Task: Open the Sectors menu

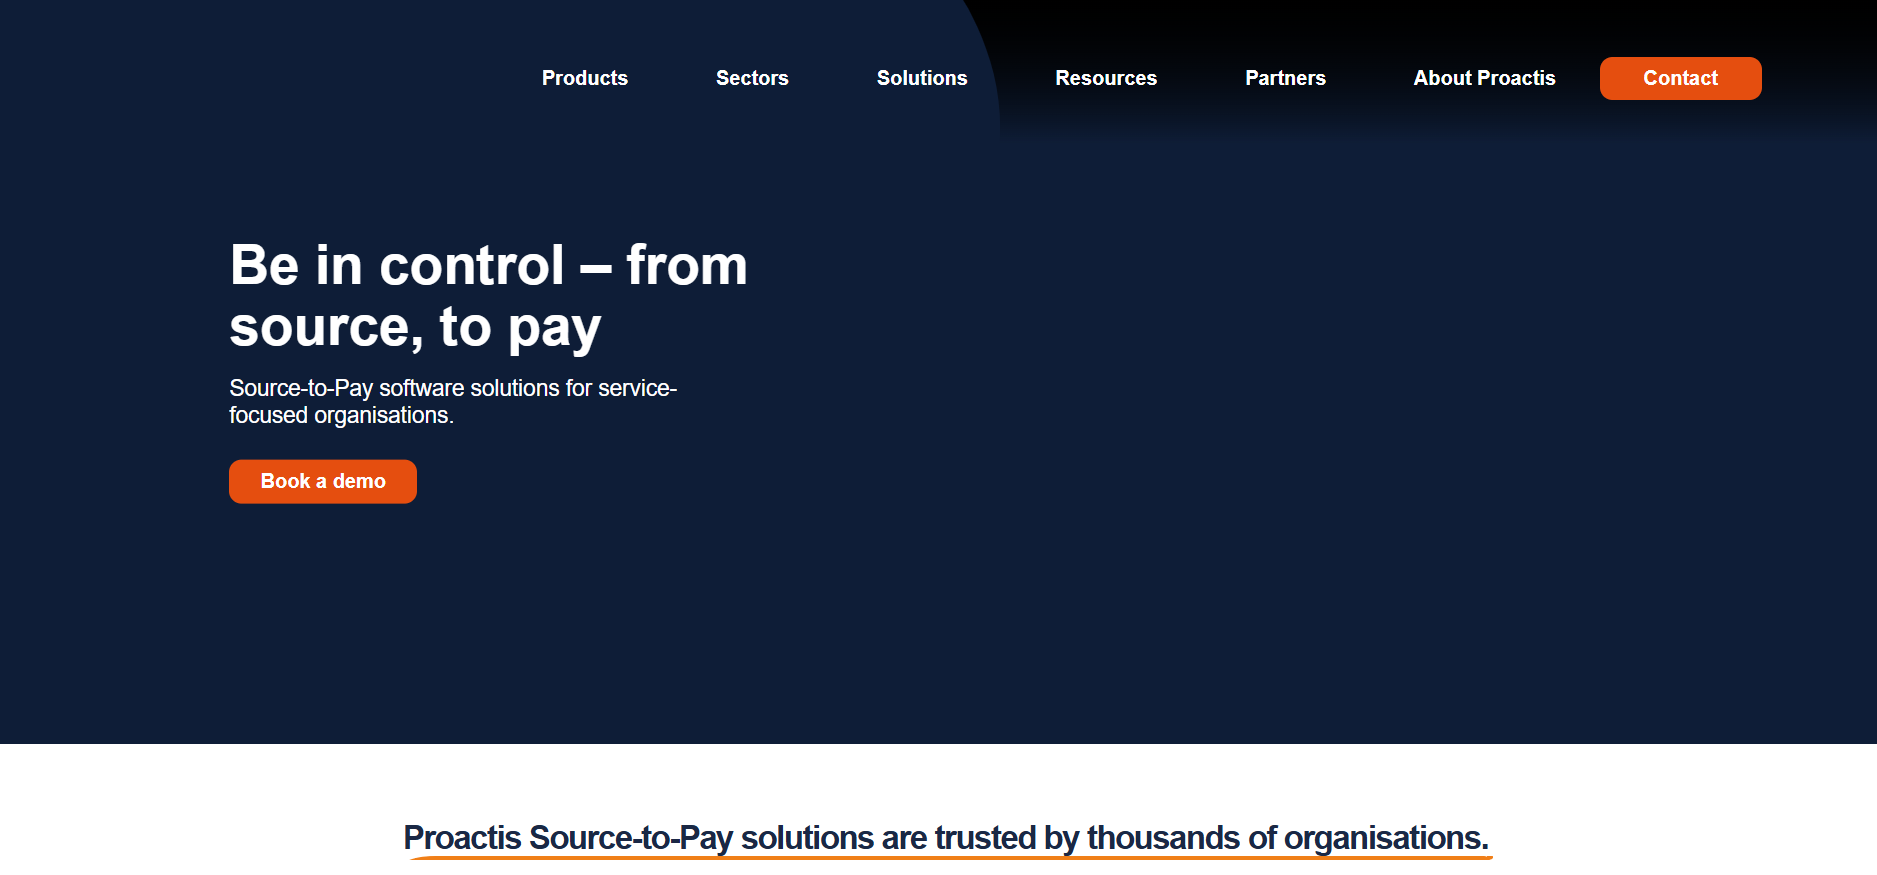Action: pos(752,78)
